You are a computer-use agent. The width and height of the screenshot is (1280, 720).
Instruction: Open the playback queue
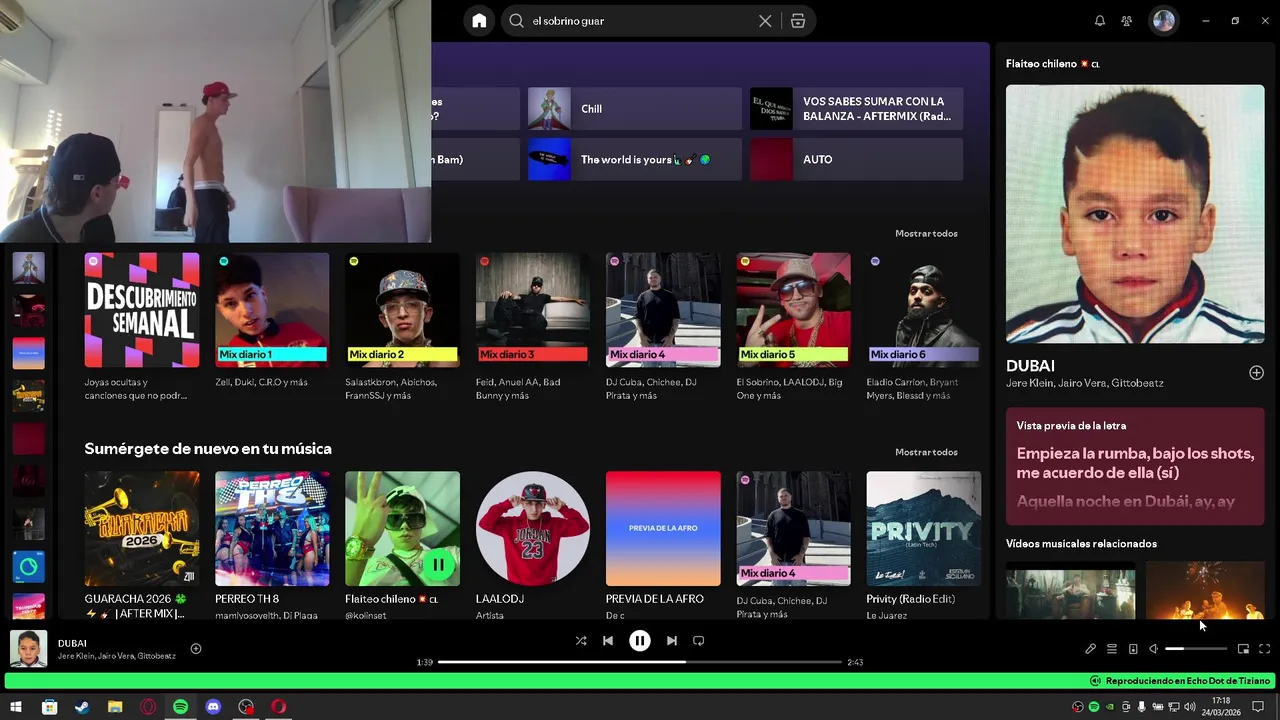click(1112, 649)
